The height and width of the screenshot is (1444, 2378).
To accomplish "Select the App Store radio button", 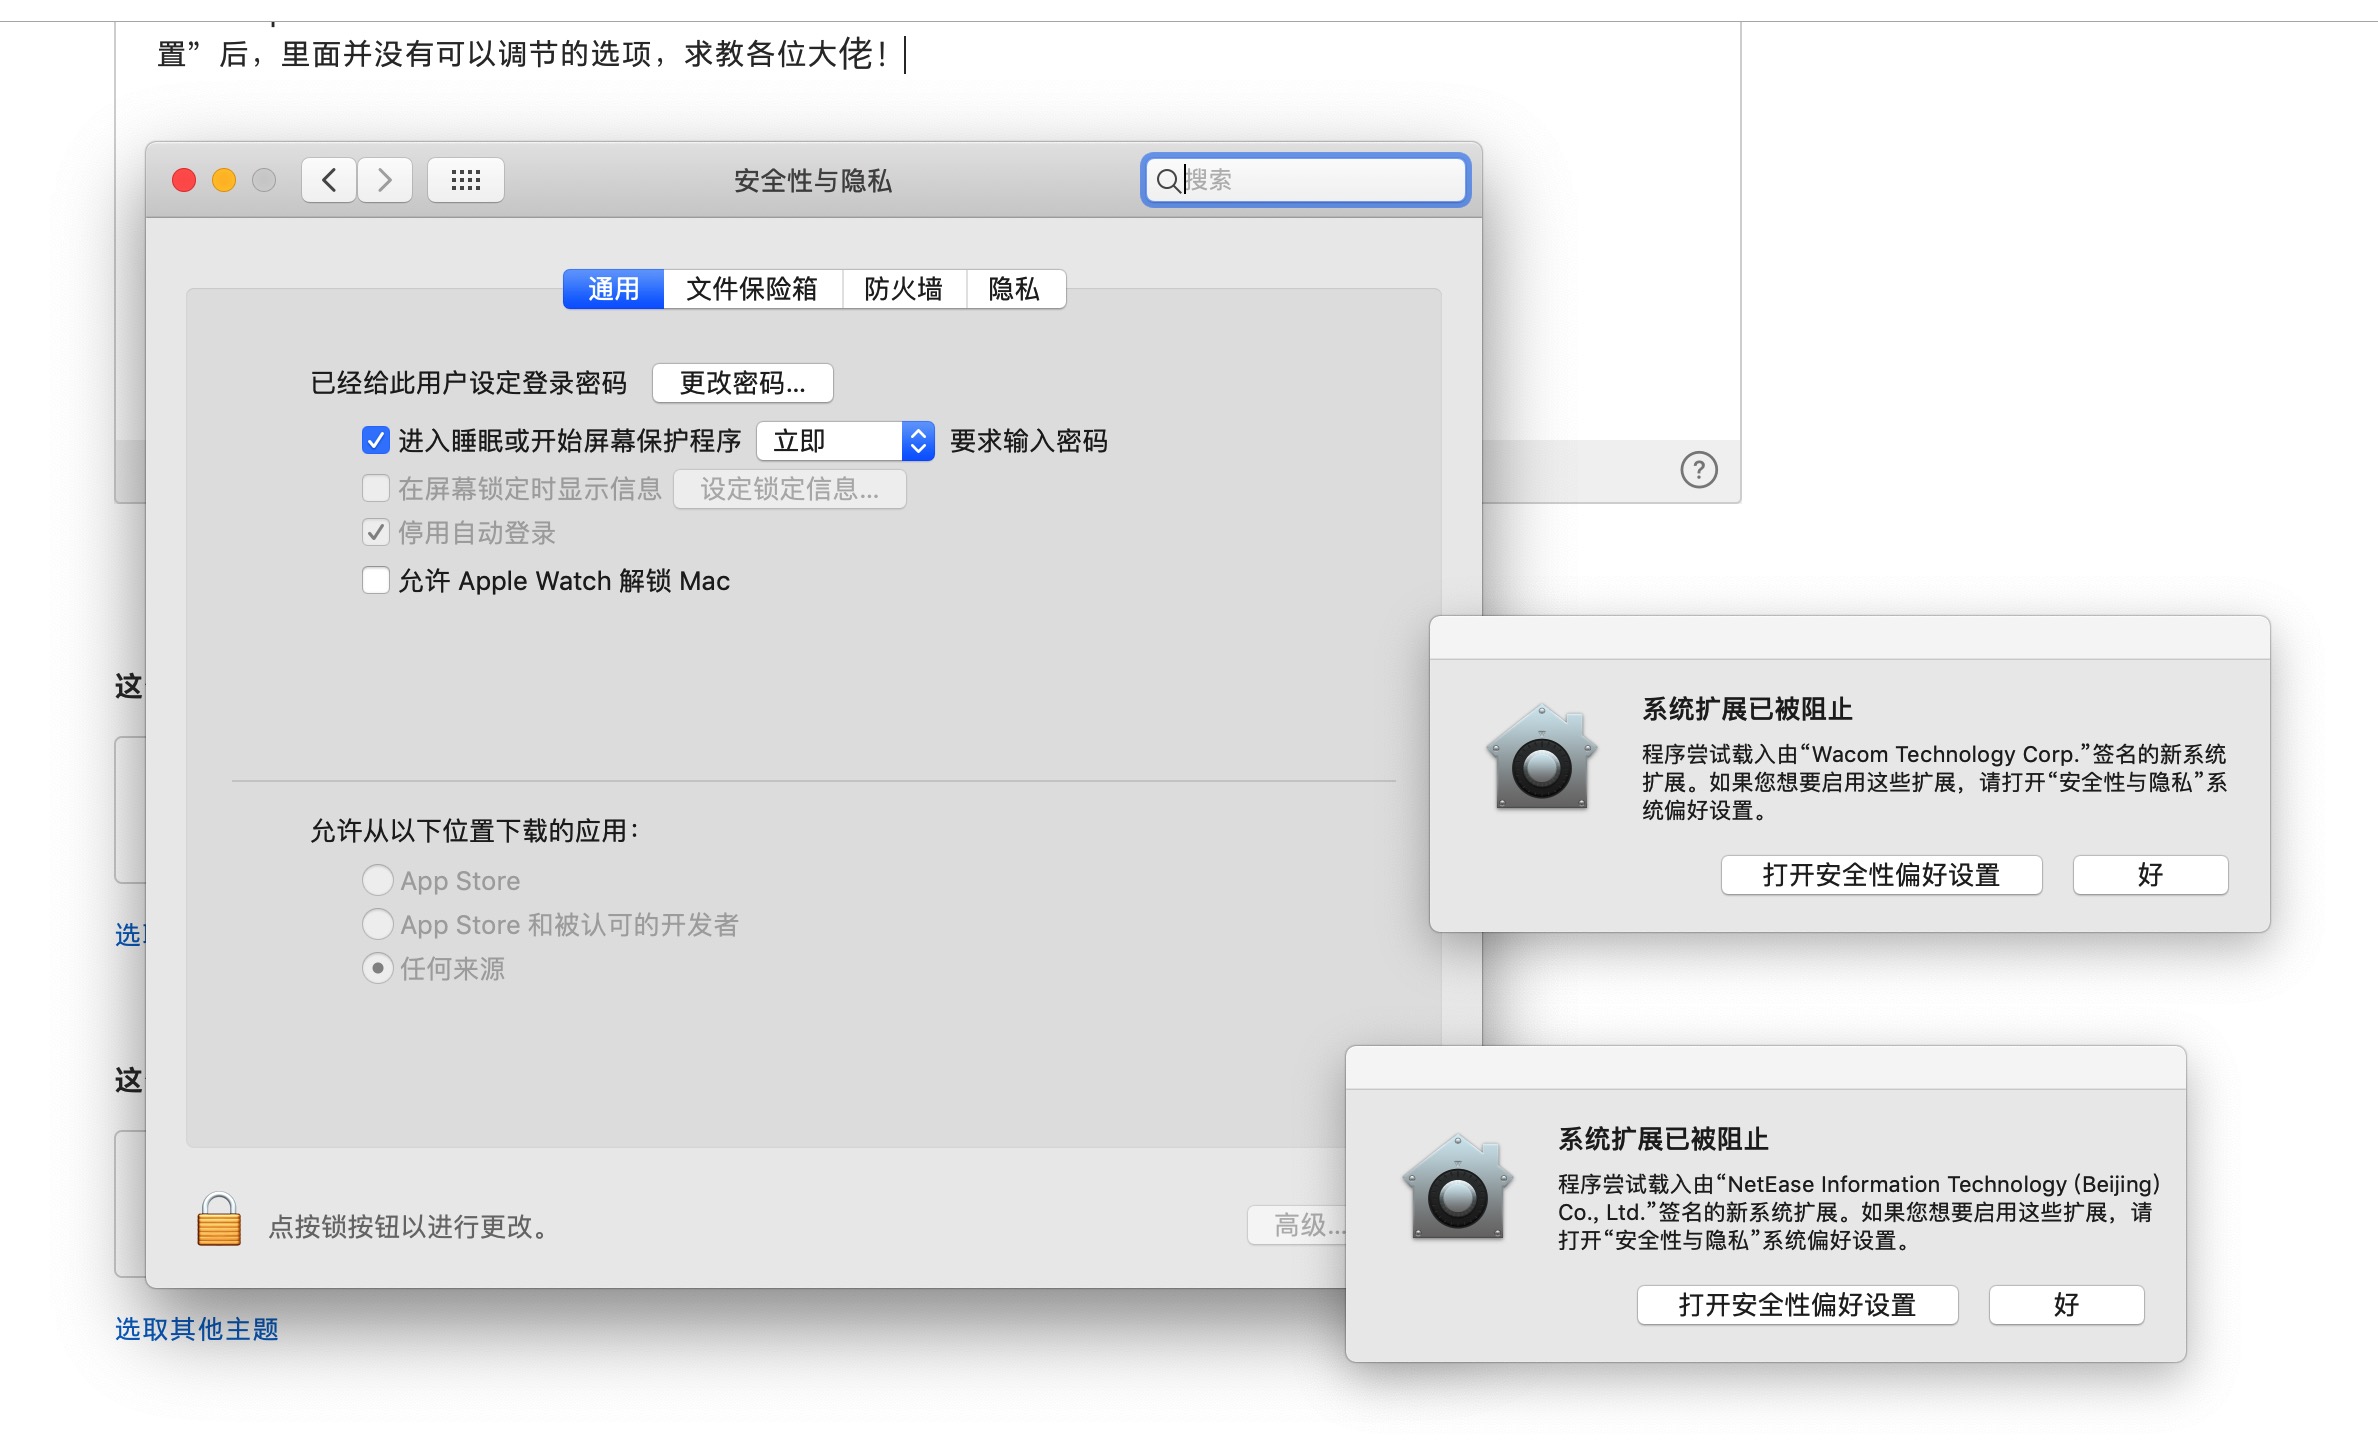I will pos(377,880).
